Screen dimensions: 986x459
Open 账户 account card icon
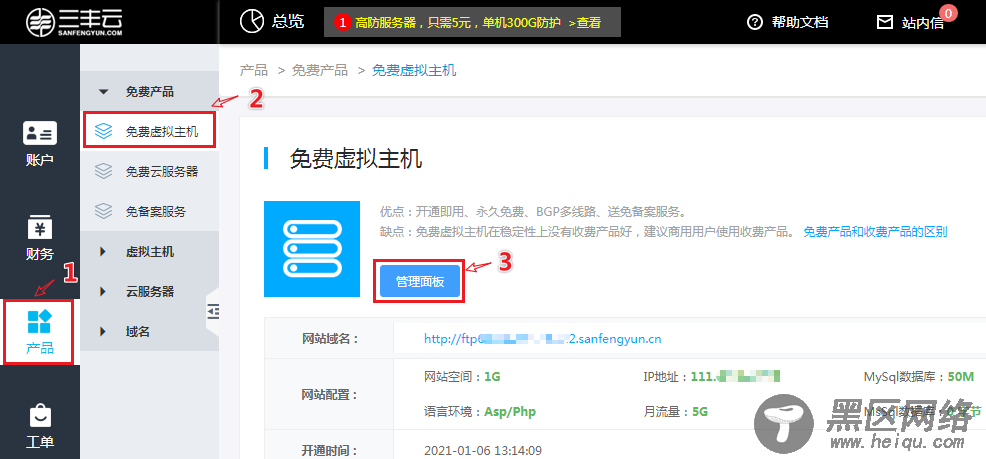coord(40,133)
